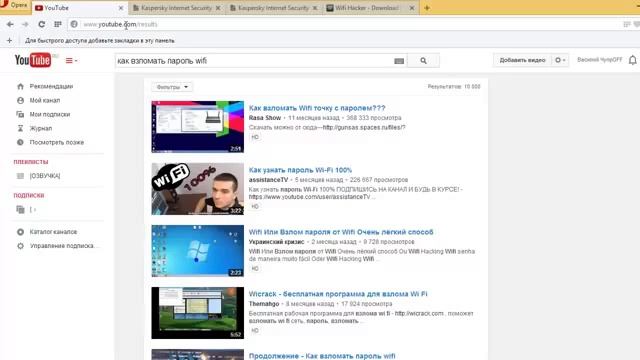Open notifications bell icon

632,60
